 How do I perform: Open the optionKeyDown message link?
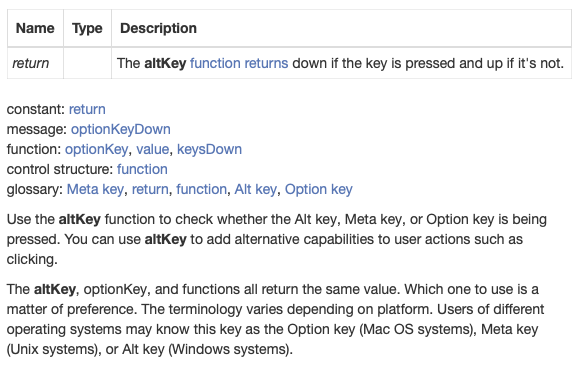(121, 129)
